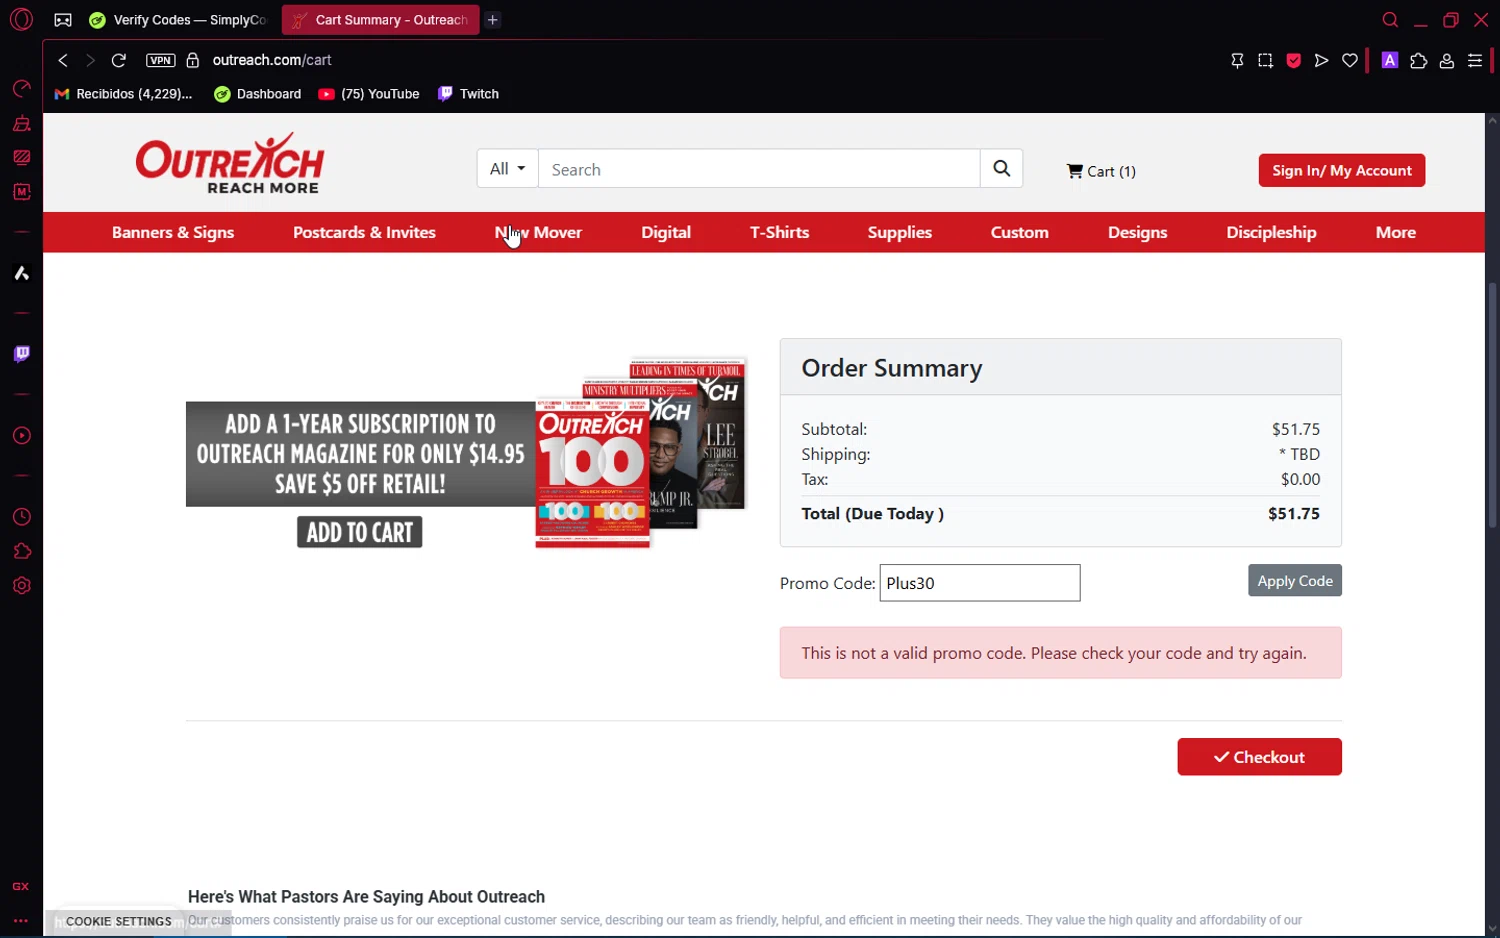This screenshot has height=938, width=1500.
Task: Open the Opera GX main menu logo
Action: 21,19
